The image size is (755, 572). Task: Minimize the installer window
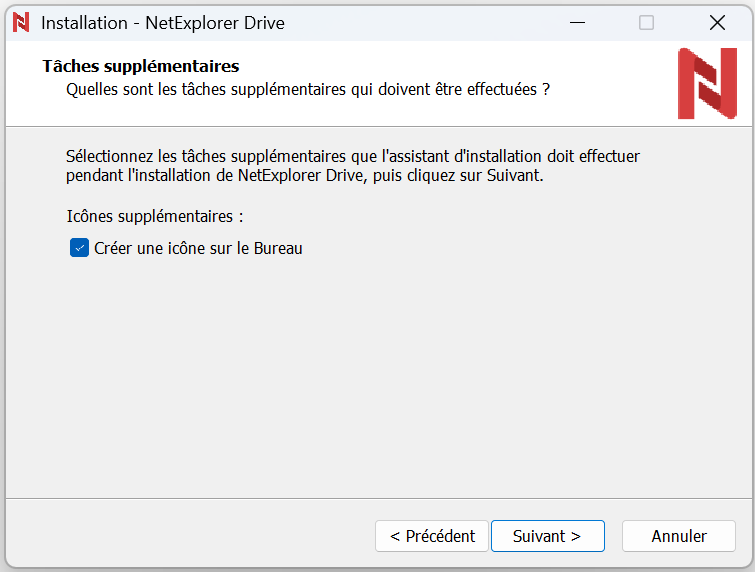click(577, 23)
